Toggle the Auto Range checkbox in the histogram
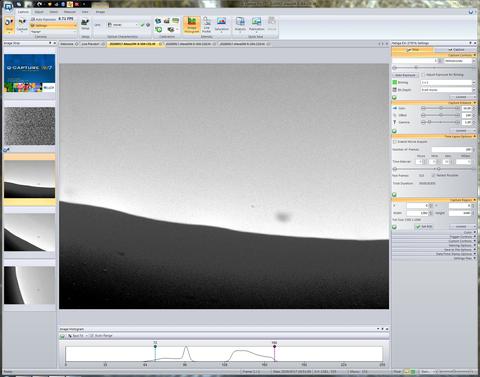Screen dimensions: 480x377 coord(92,336)
